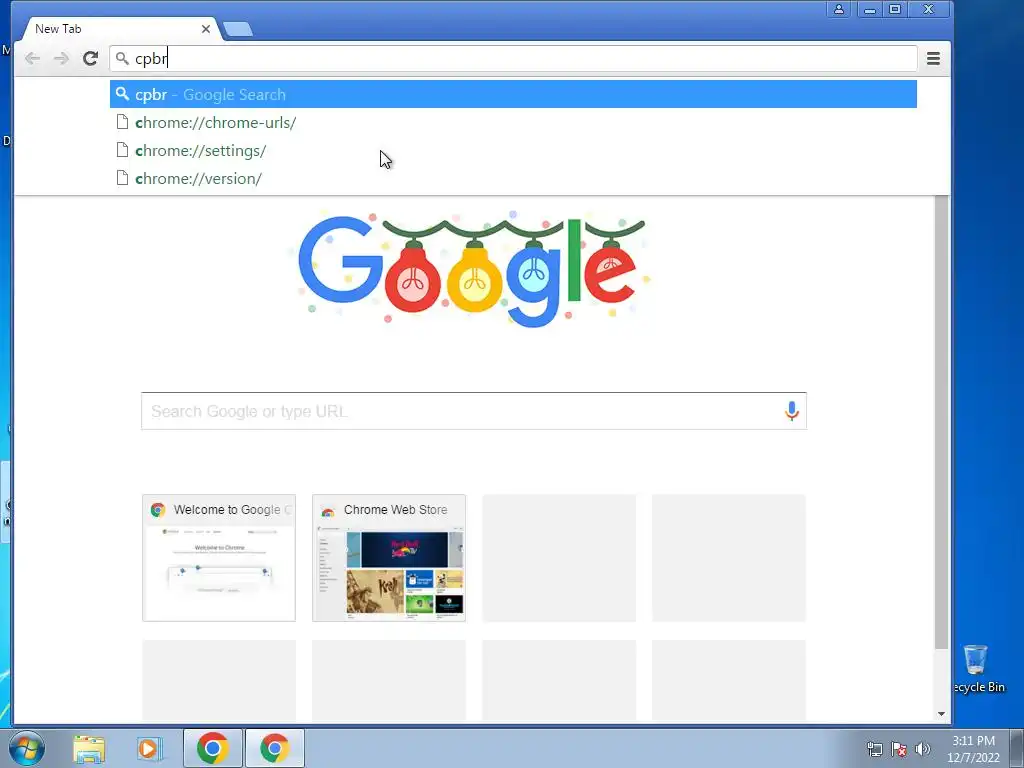Click the page's vertical scrollbar
The width and height of the screenshot is (1024, 768).
point(941,421)
